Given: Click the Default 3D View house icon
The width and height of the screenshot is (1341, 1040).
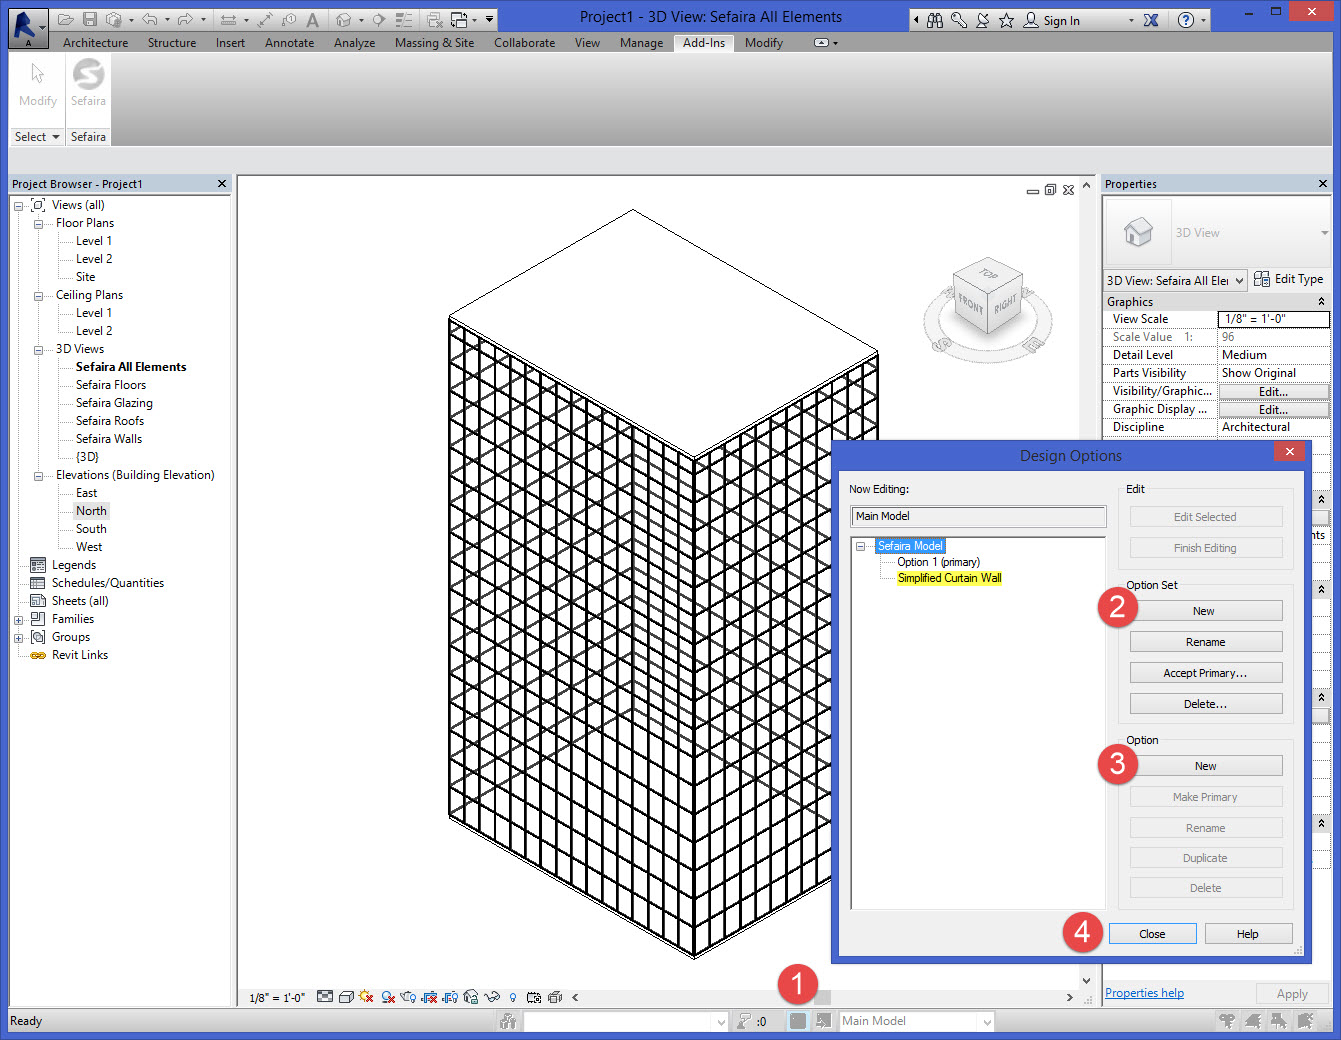Looking at the screenshot, I should 344,19.
